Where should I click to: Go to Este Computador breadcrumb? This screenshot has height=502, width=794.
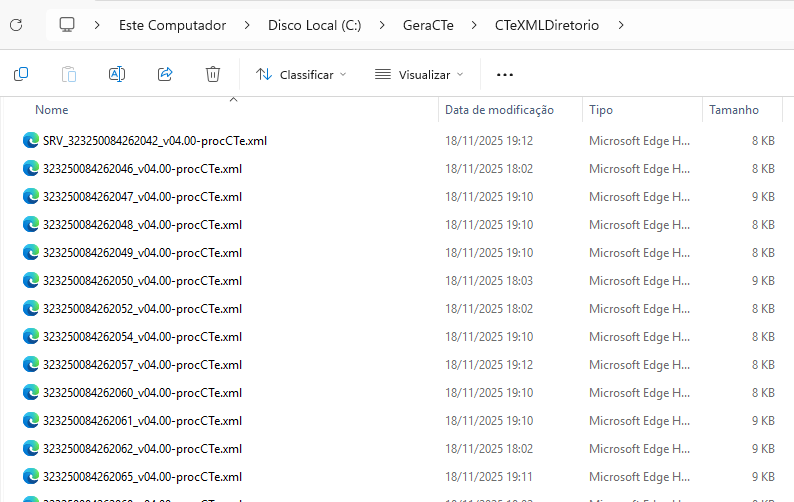[172, 25]
